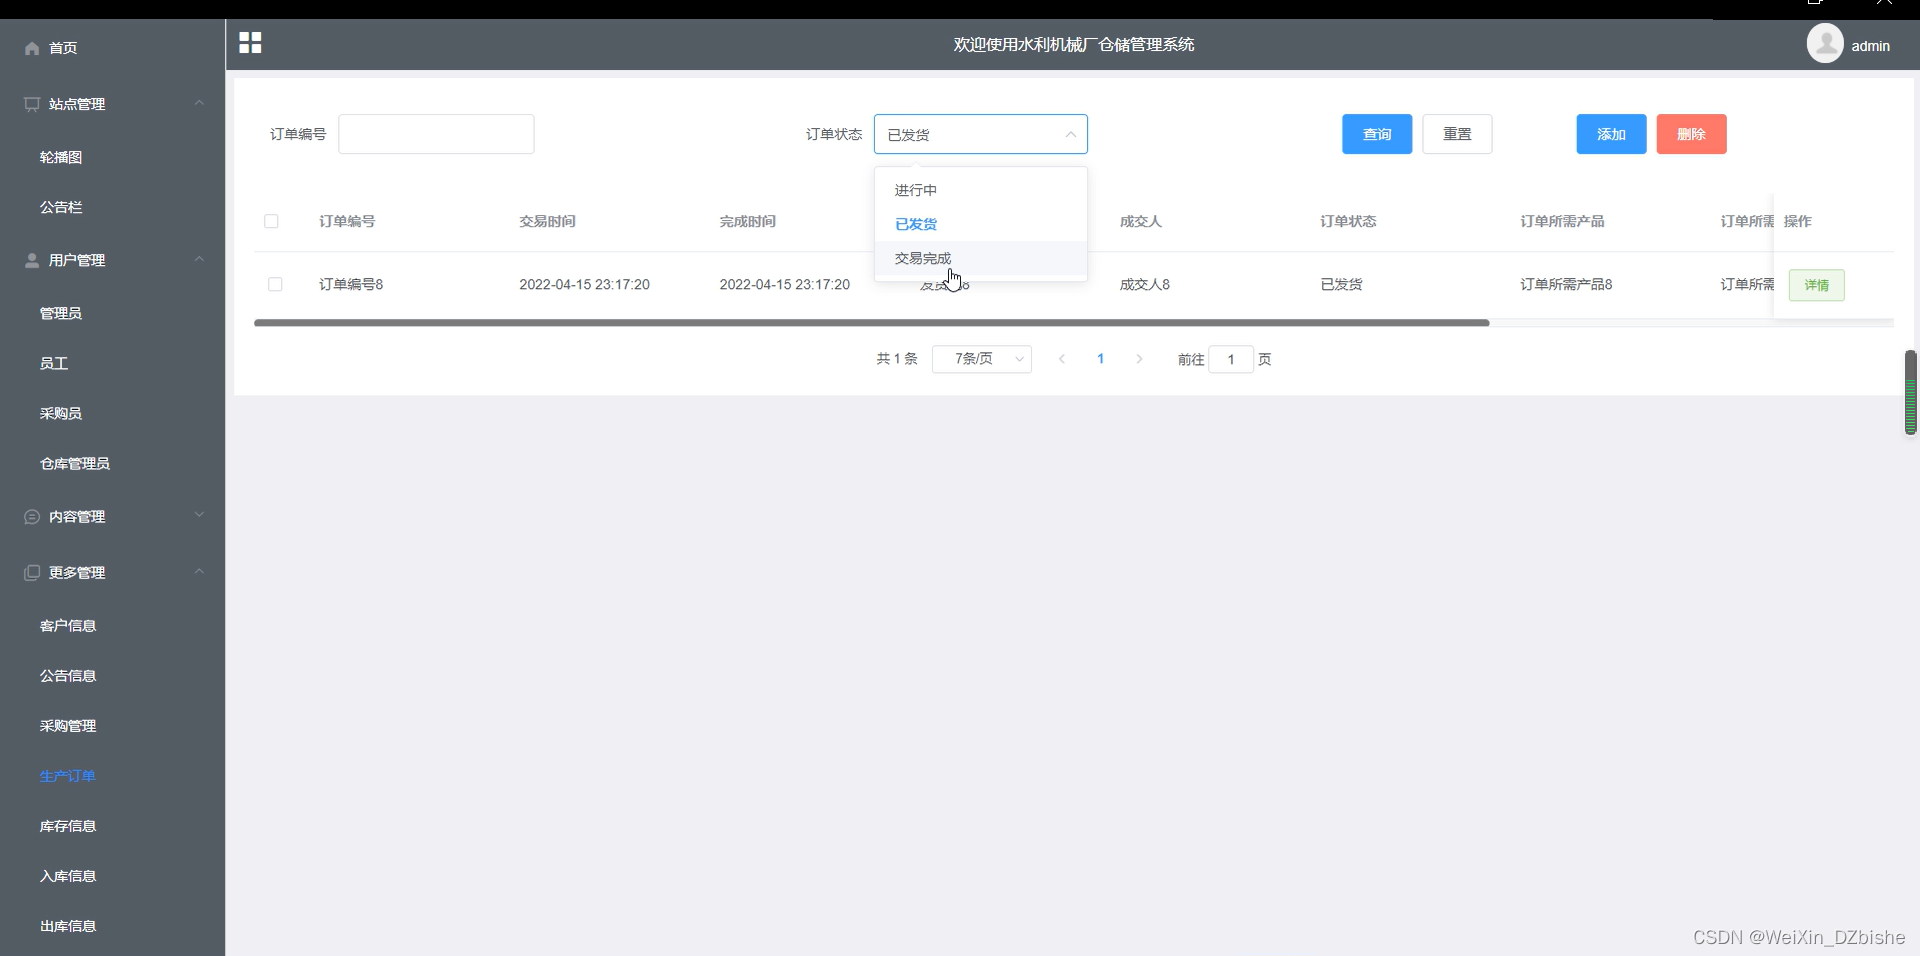
Task: Click the person icon beside 用户管理
Action: coord(32,260)
